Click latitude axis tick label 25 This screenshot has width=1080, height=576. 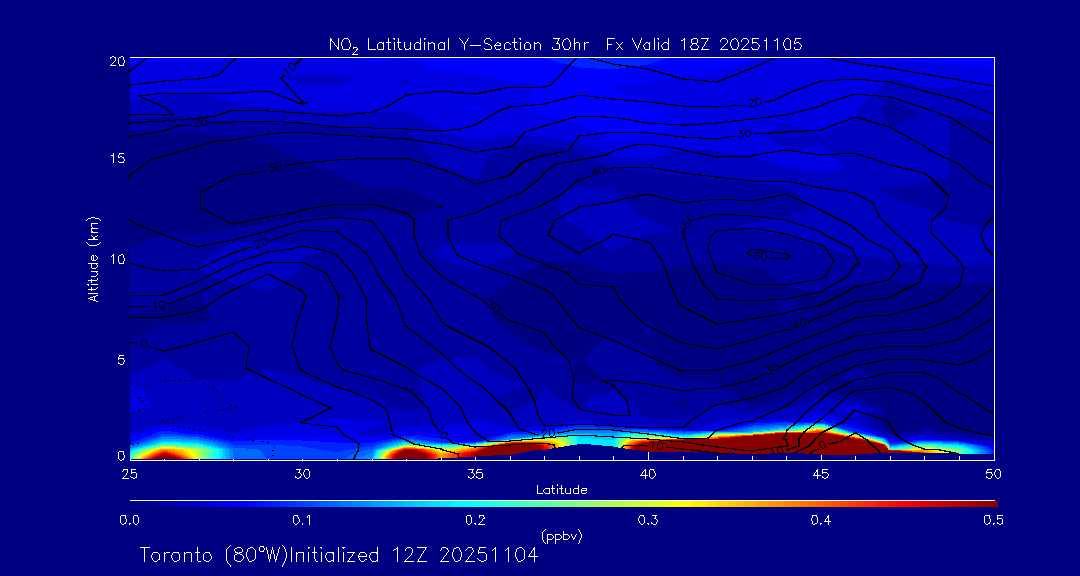point(129,473)
